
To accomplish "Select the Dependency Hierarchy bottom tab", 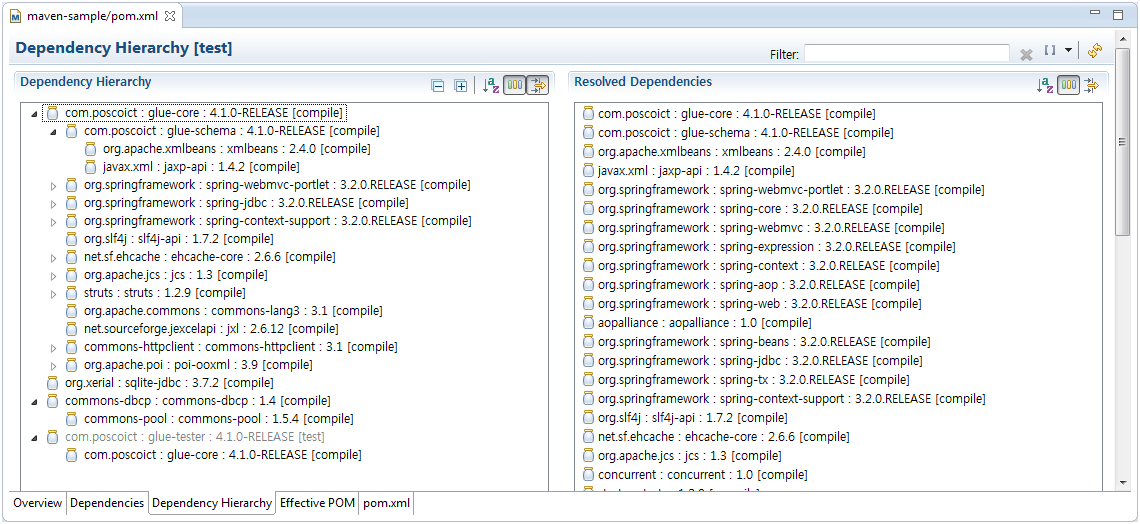I will click(x=212, y=503).
